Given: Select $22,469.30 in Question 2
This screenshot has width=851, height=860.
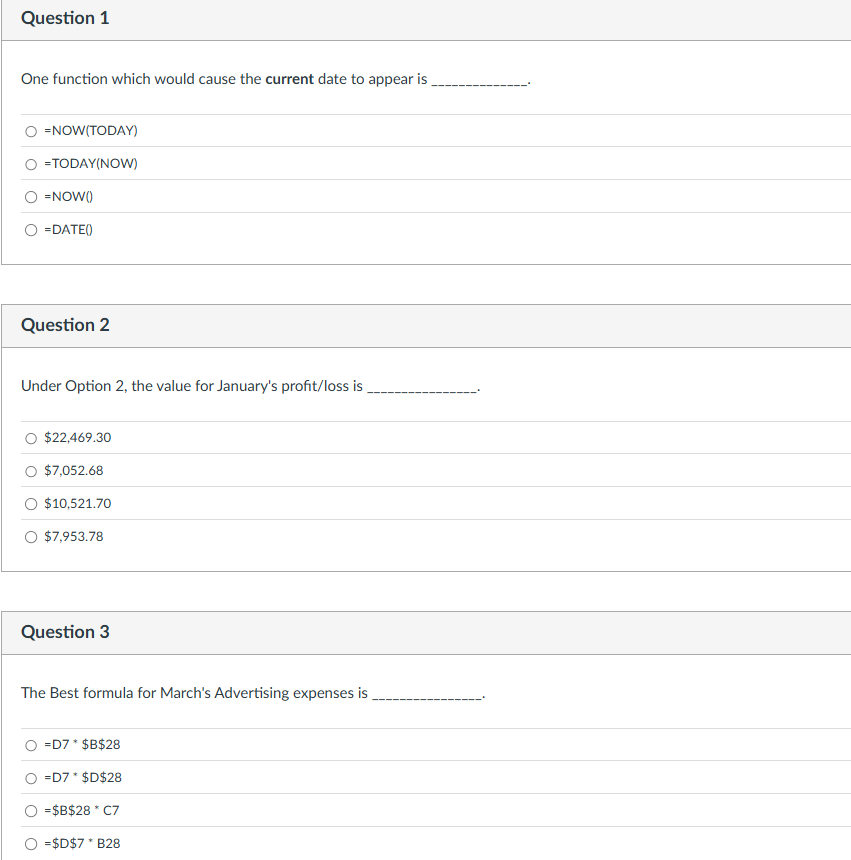Looking at the screenshot, I should (x=31, y=437).
